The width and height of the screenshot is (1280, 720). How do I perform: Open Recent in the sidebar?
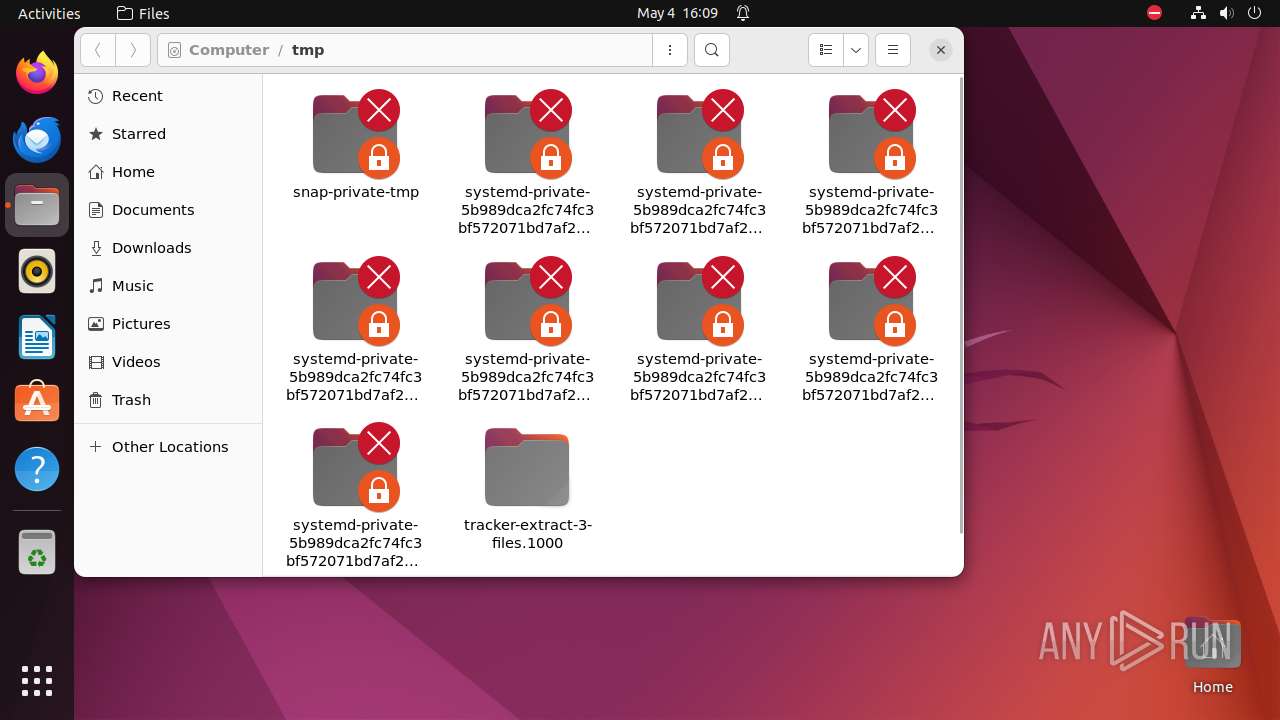tap(168, 96)
